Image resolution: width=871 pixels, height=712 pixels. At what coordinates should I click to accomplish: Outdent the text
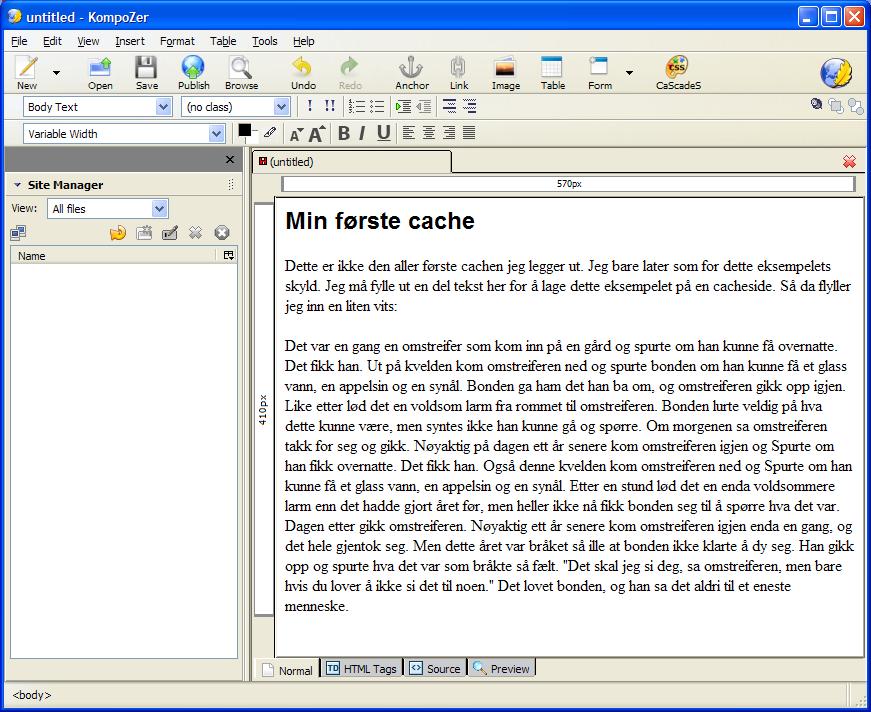pos(423,106)
